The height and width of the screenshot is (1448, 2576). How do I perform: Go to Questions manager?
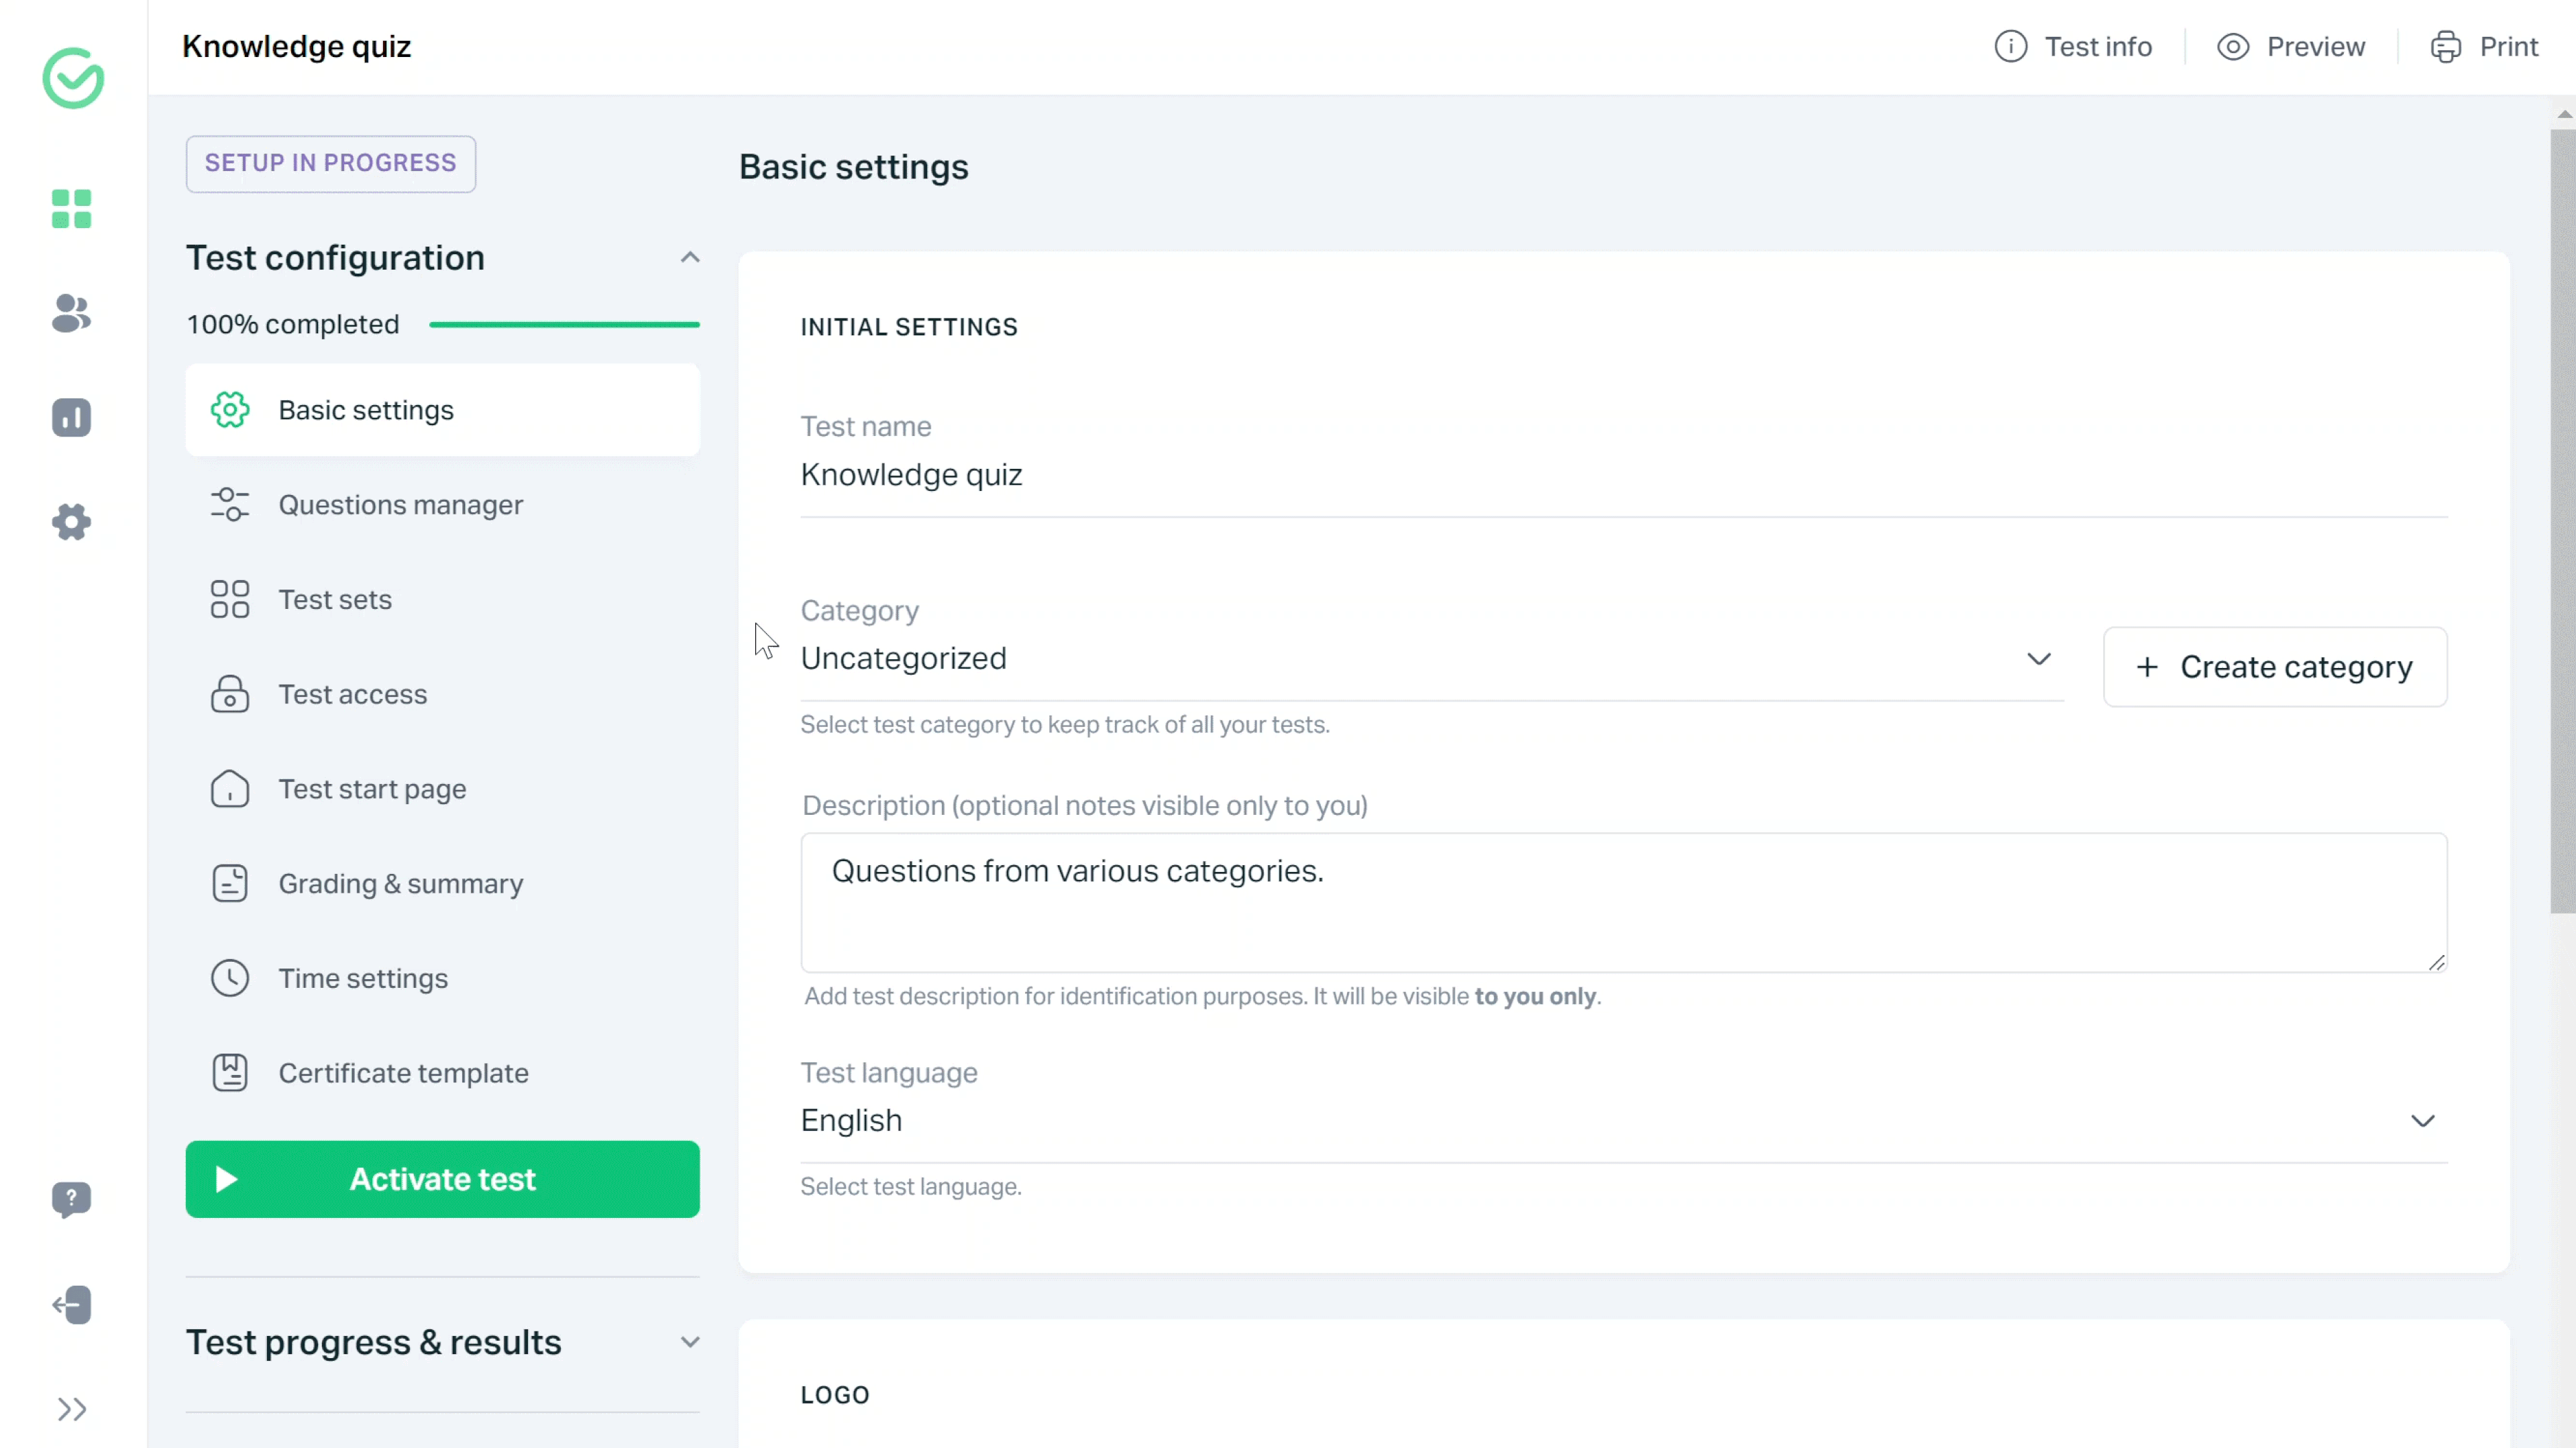(x=400, y=505)
